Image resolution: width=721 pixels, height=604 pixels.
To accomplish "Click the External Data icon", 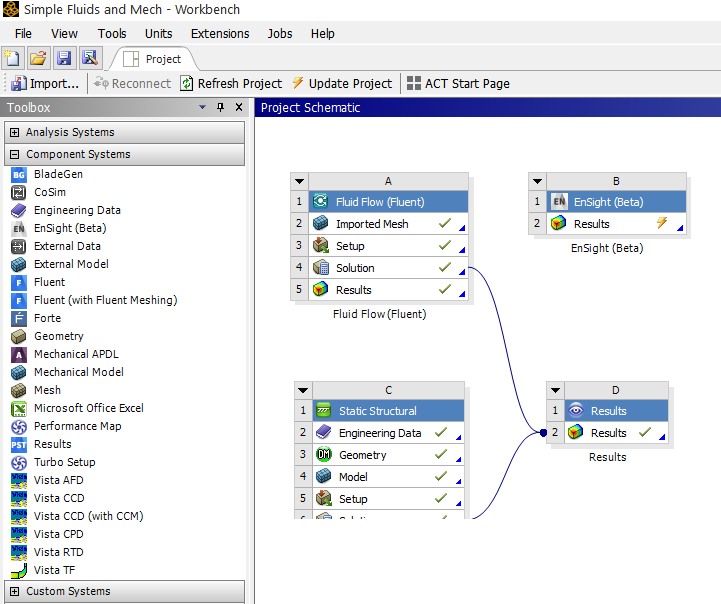I will (19, 246).
